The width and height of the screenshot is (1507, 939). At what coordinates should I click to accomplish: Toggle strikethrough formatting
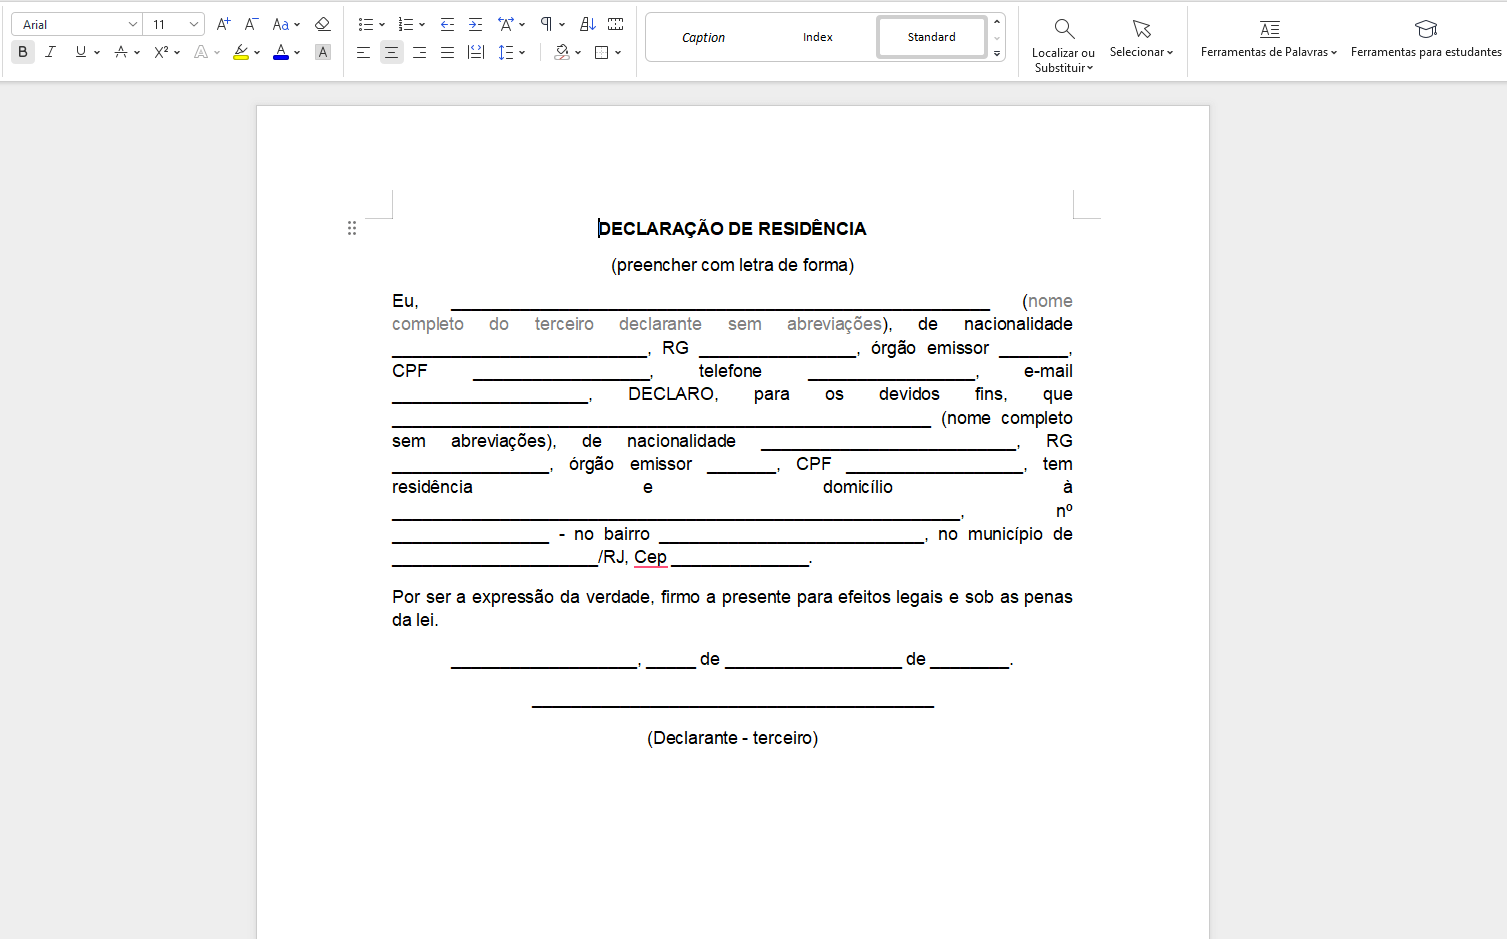(120, 52)
